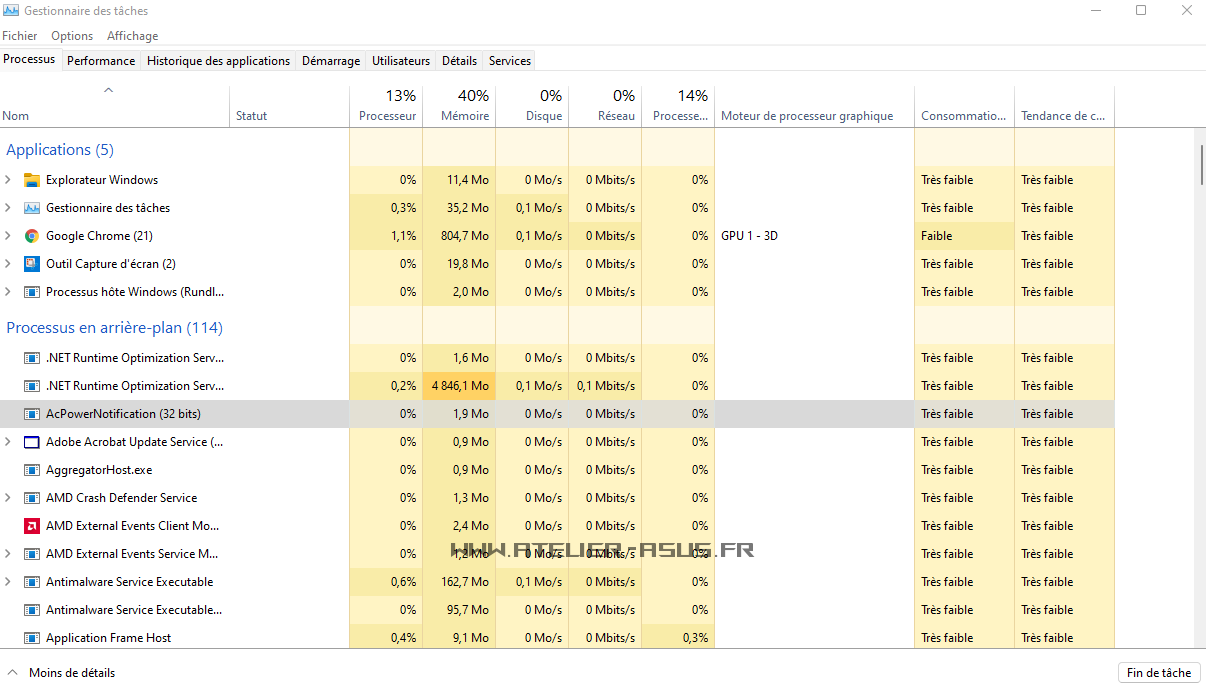Image resolution: width=1206 pixels, height=693 pixels.
Task: Expand the Google Chrome process group
Action: click(x=8, y=236)
